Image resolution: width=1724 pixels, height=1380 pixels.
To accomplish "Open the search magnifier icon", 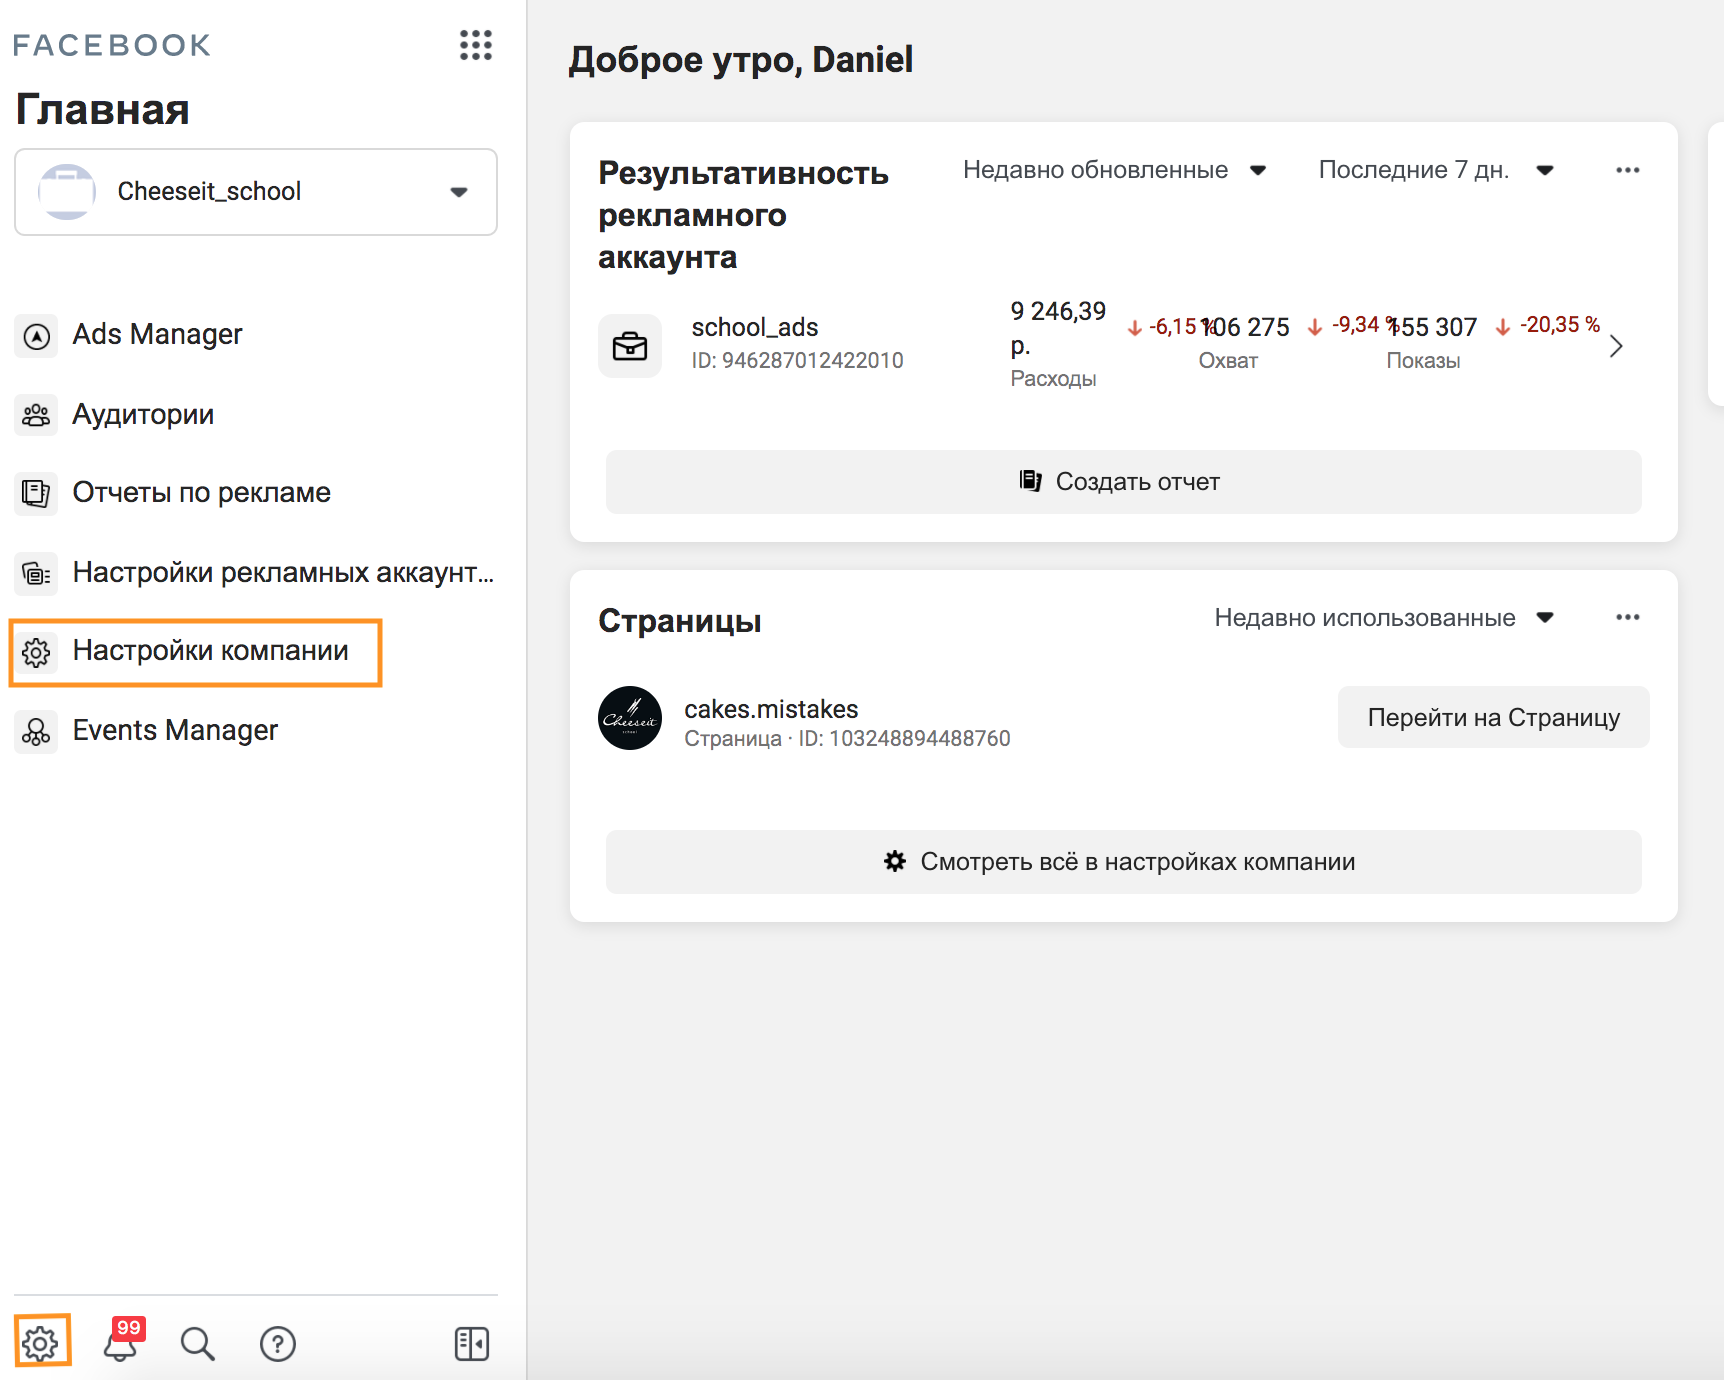I will tap(198, 1344).
